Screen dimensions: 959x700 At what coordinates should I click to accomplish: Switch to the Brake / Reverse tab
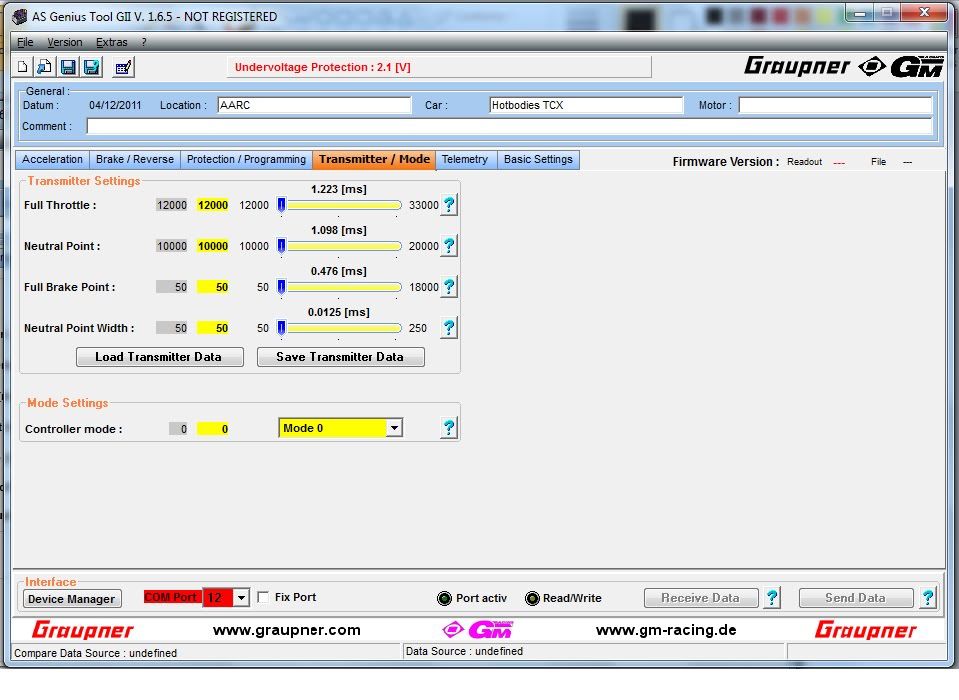pos(135,160)
